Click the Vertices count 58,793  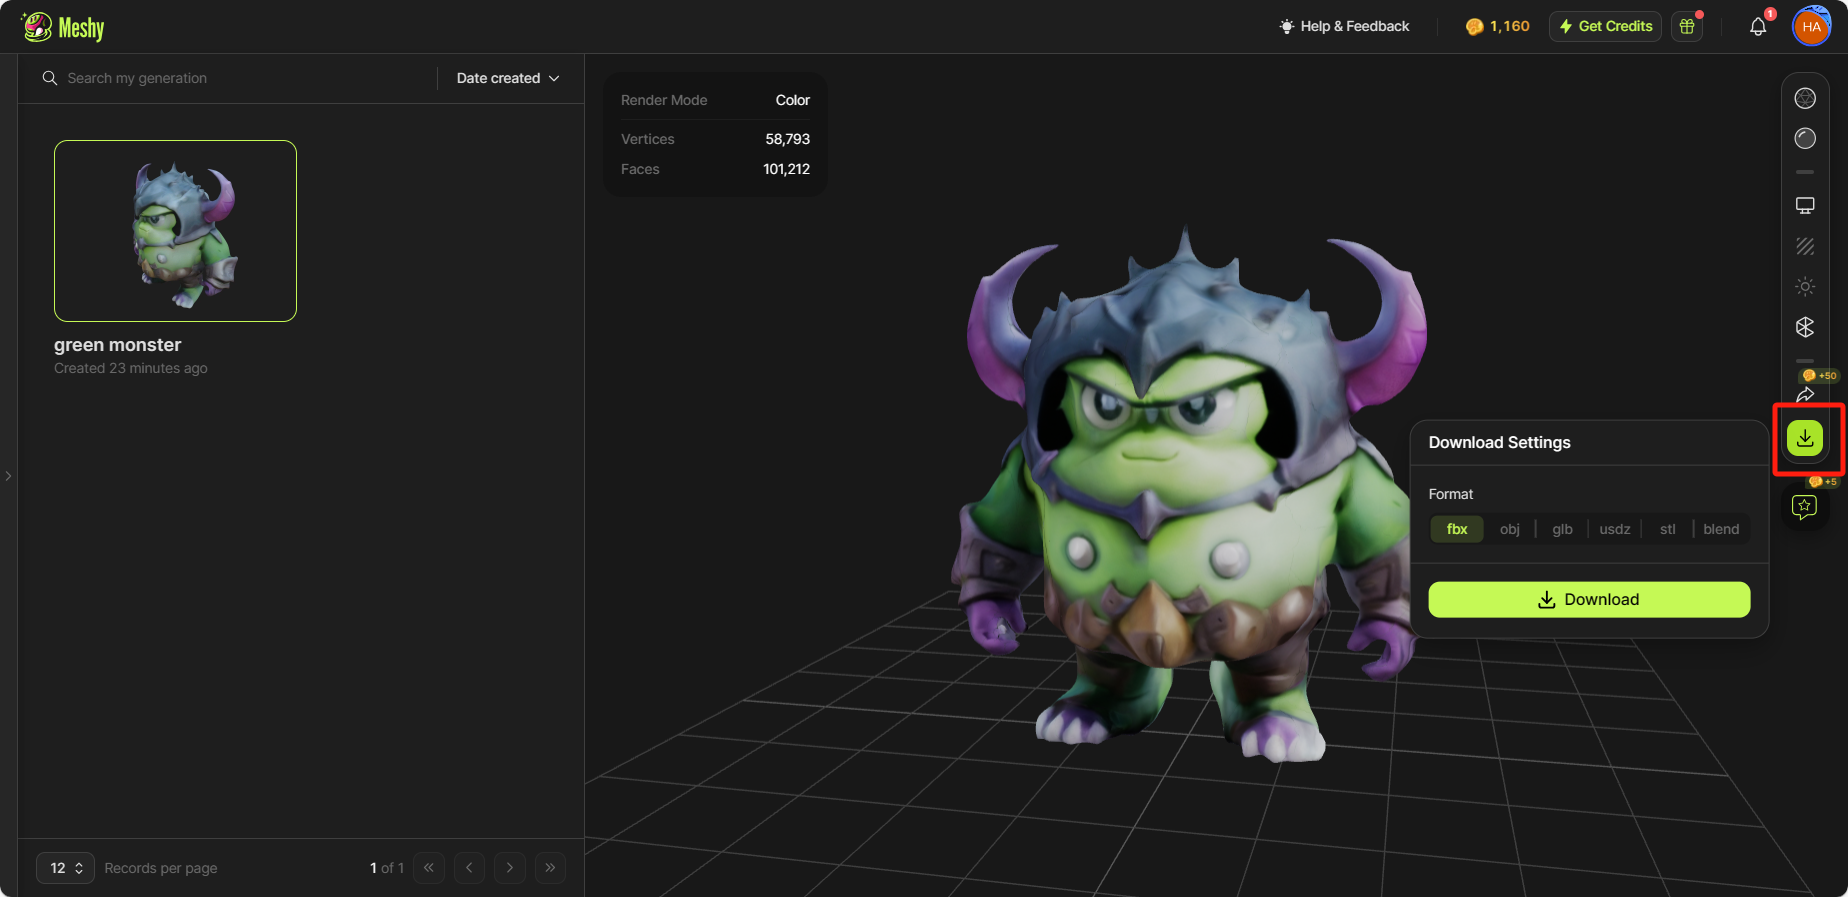click(788, 139)
